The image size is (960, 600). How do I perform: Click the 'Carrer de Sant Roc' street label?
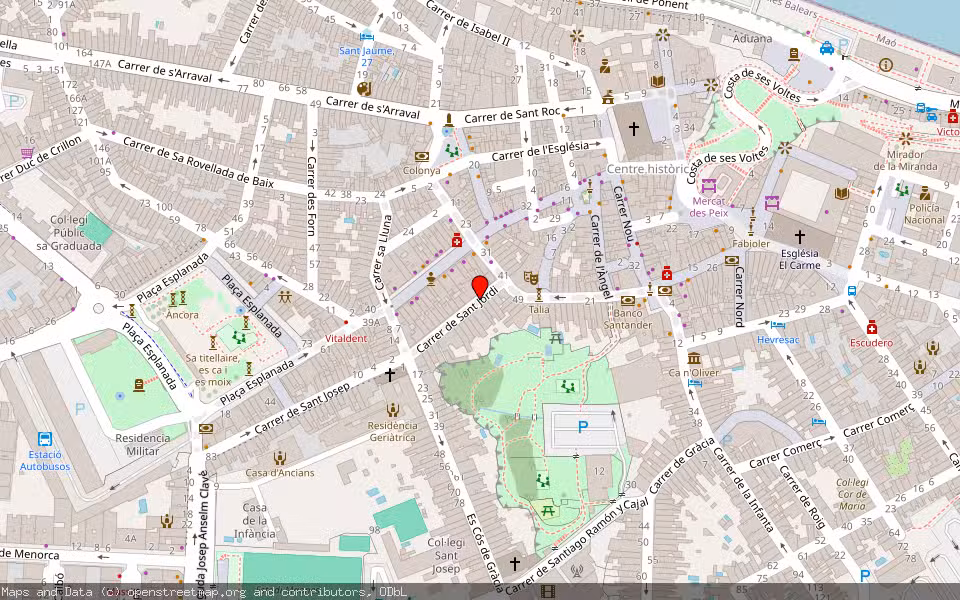pyautogui.click(x=512, y=115)
